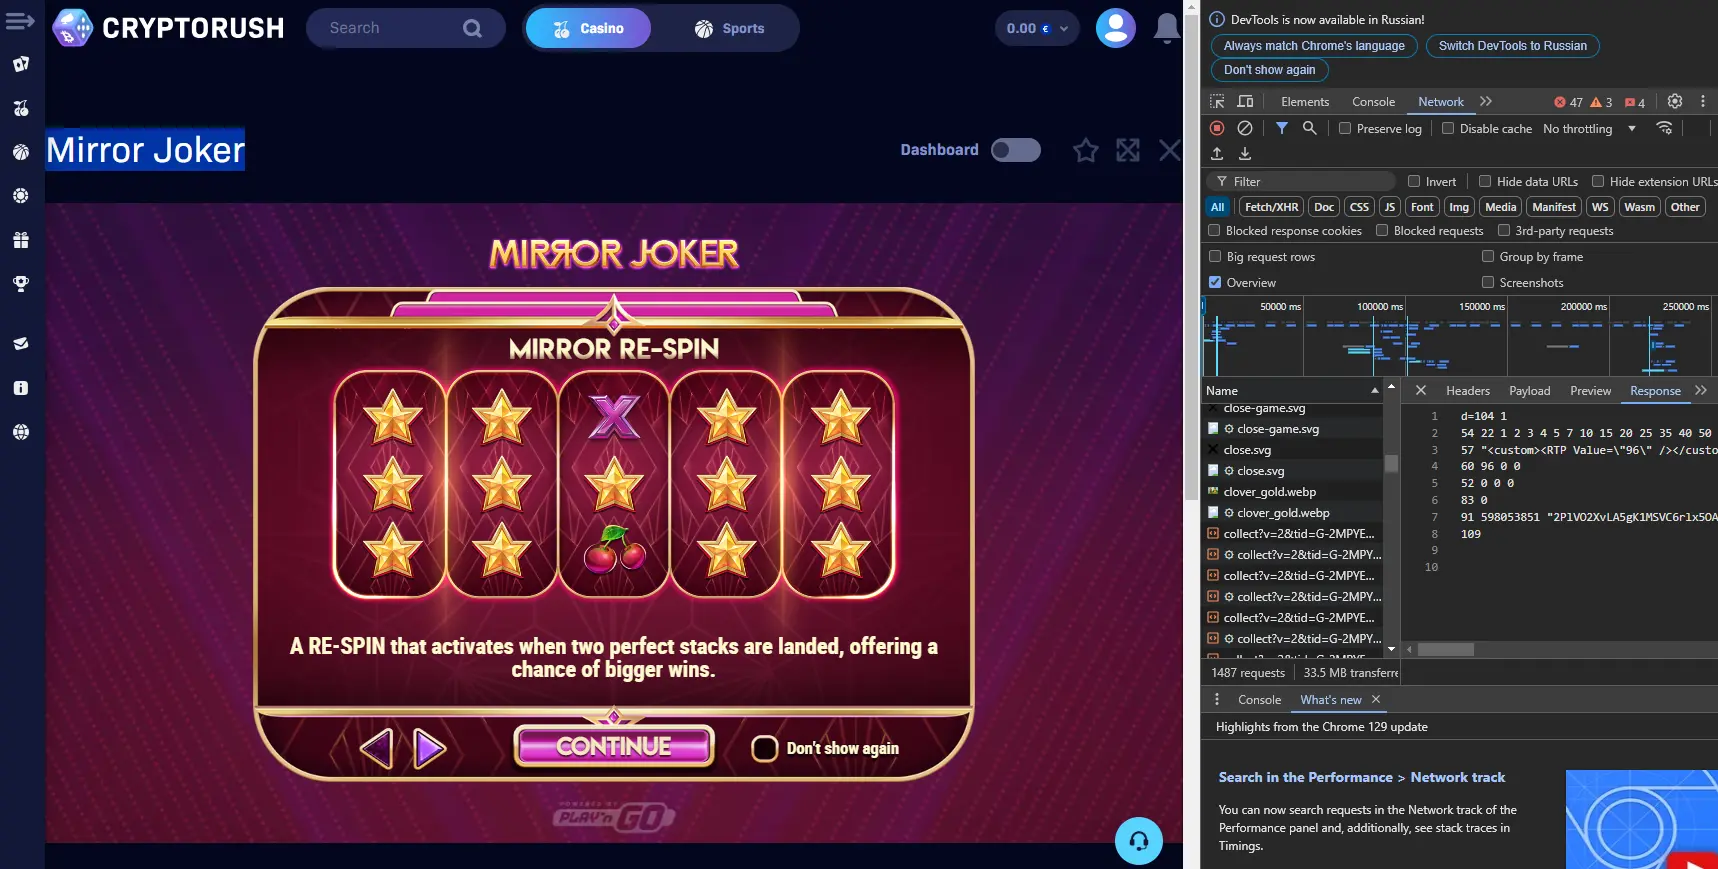Open the info sidebar icon
Image resolution: width=1718 pixels, height=869 pixels.
(x=21, y=388)
